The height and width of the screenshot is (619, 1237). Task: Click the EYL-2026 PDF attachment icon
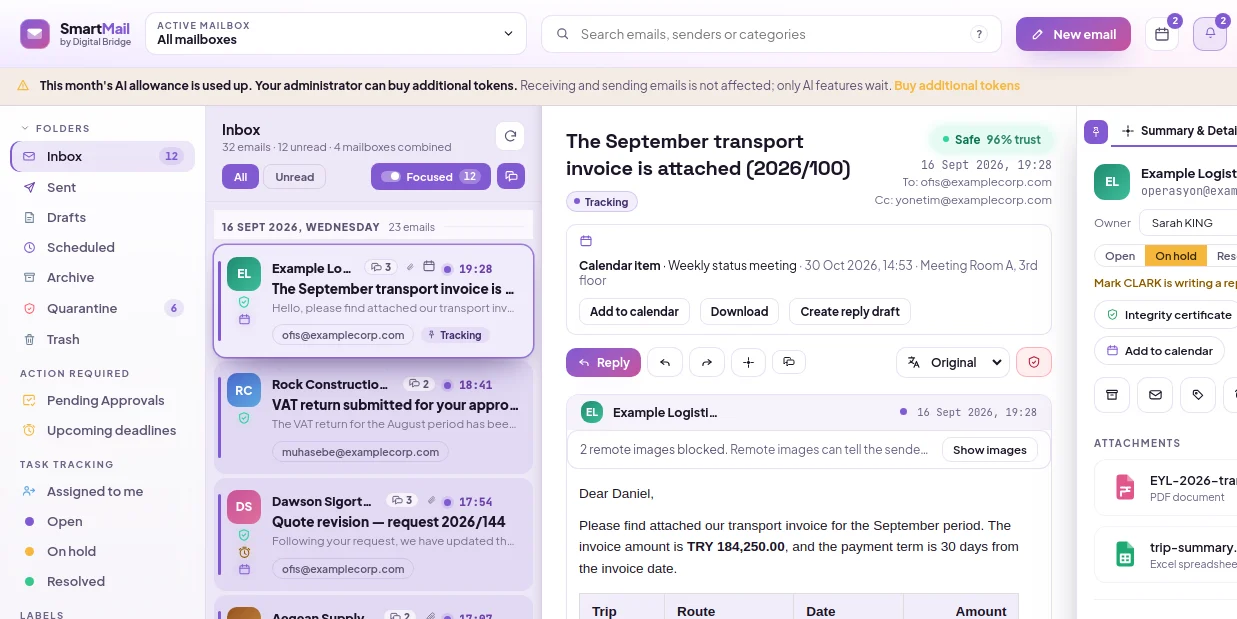pyautogui.click(x=1125, y=488)
